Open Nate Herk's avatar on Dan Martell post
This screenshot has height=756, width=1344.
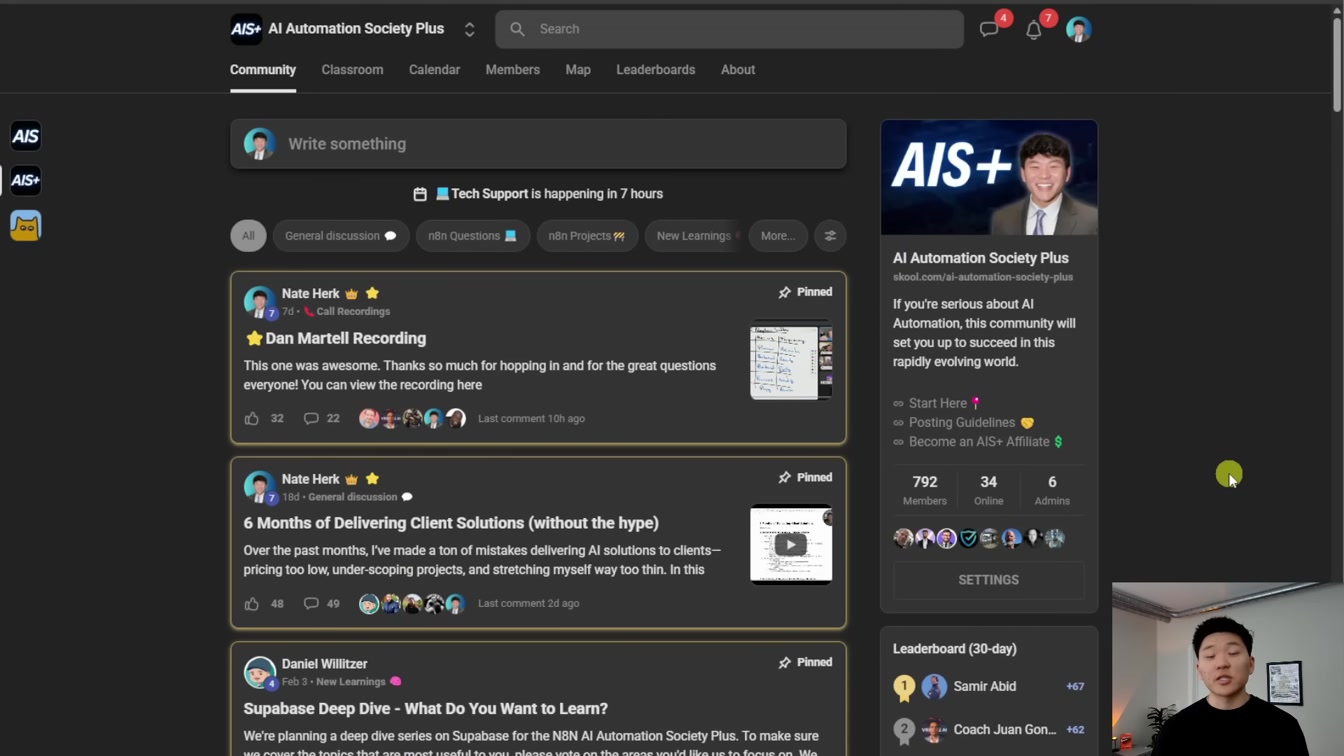260,302
